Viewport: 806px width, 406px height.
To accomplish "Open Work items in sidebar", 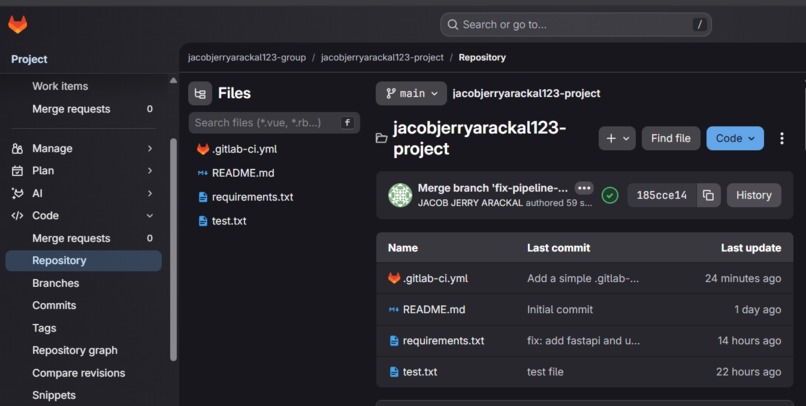I will [60, 86].
